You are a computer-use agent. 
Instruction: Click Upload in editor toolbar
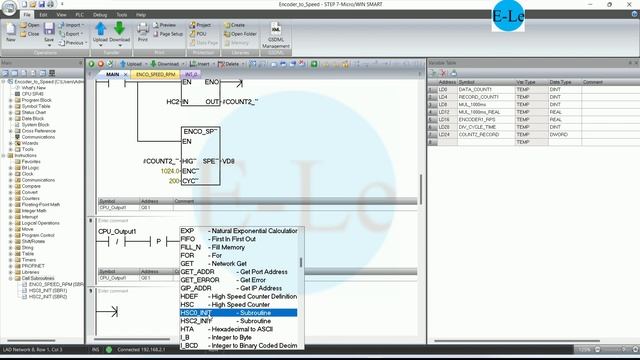132,64
